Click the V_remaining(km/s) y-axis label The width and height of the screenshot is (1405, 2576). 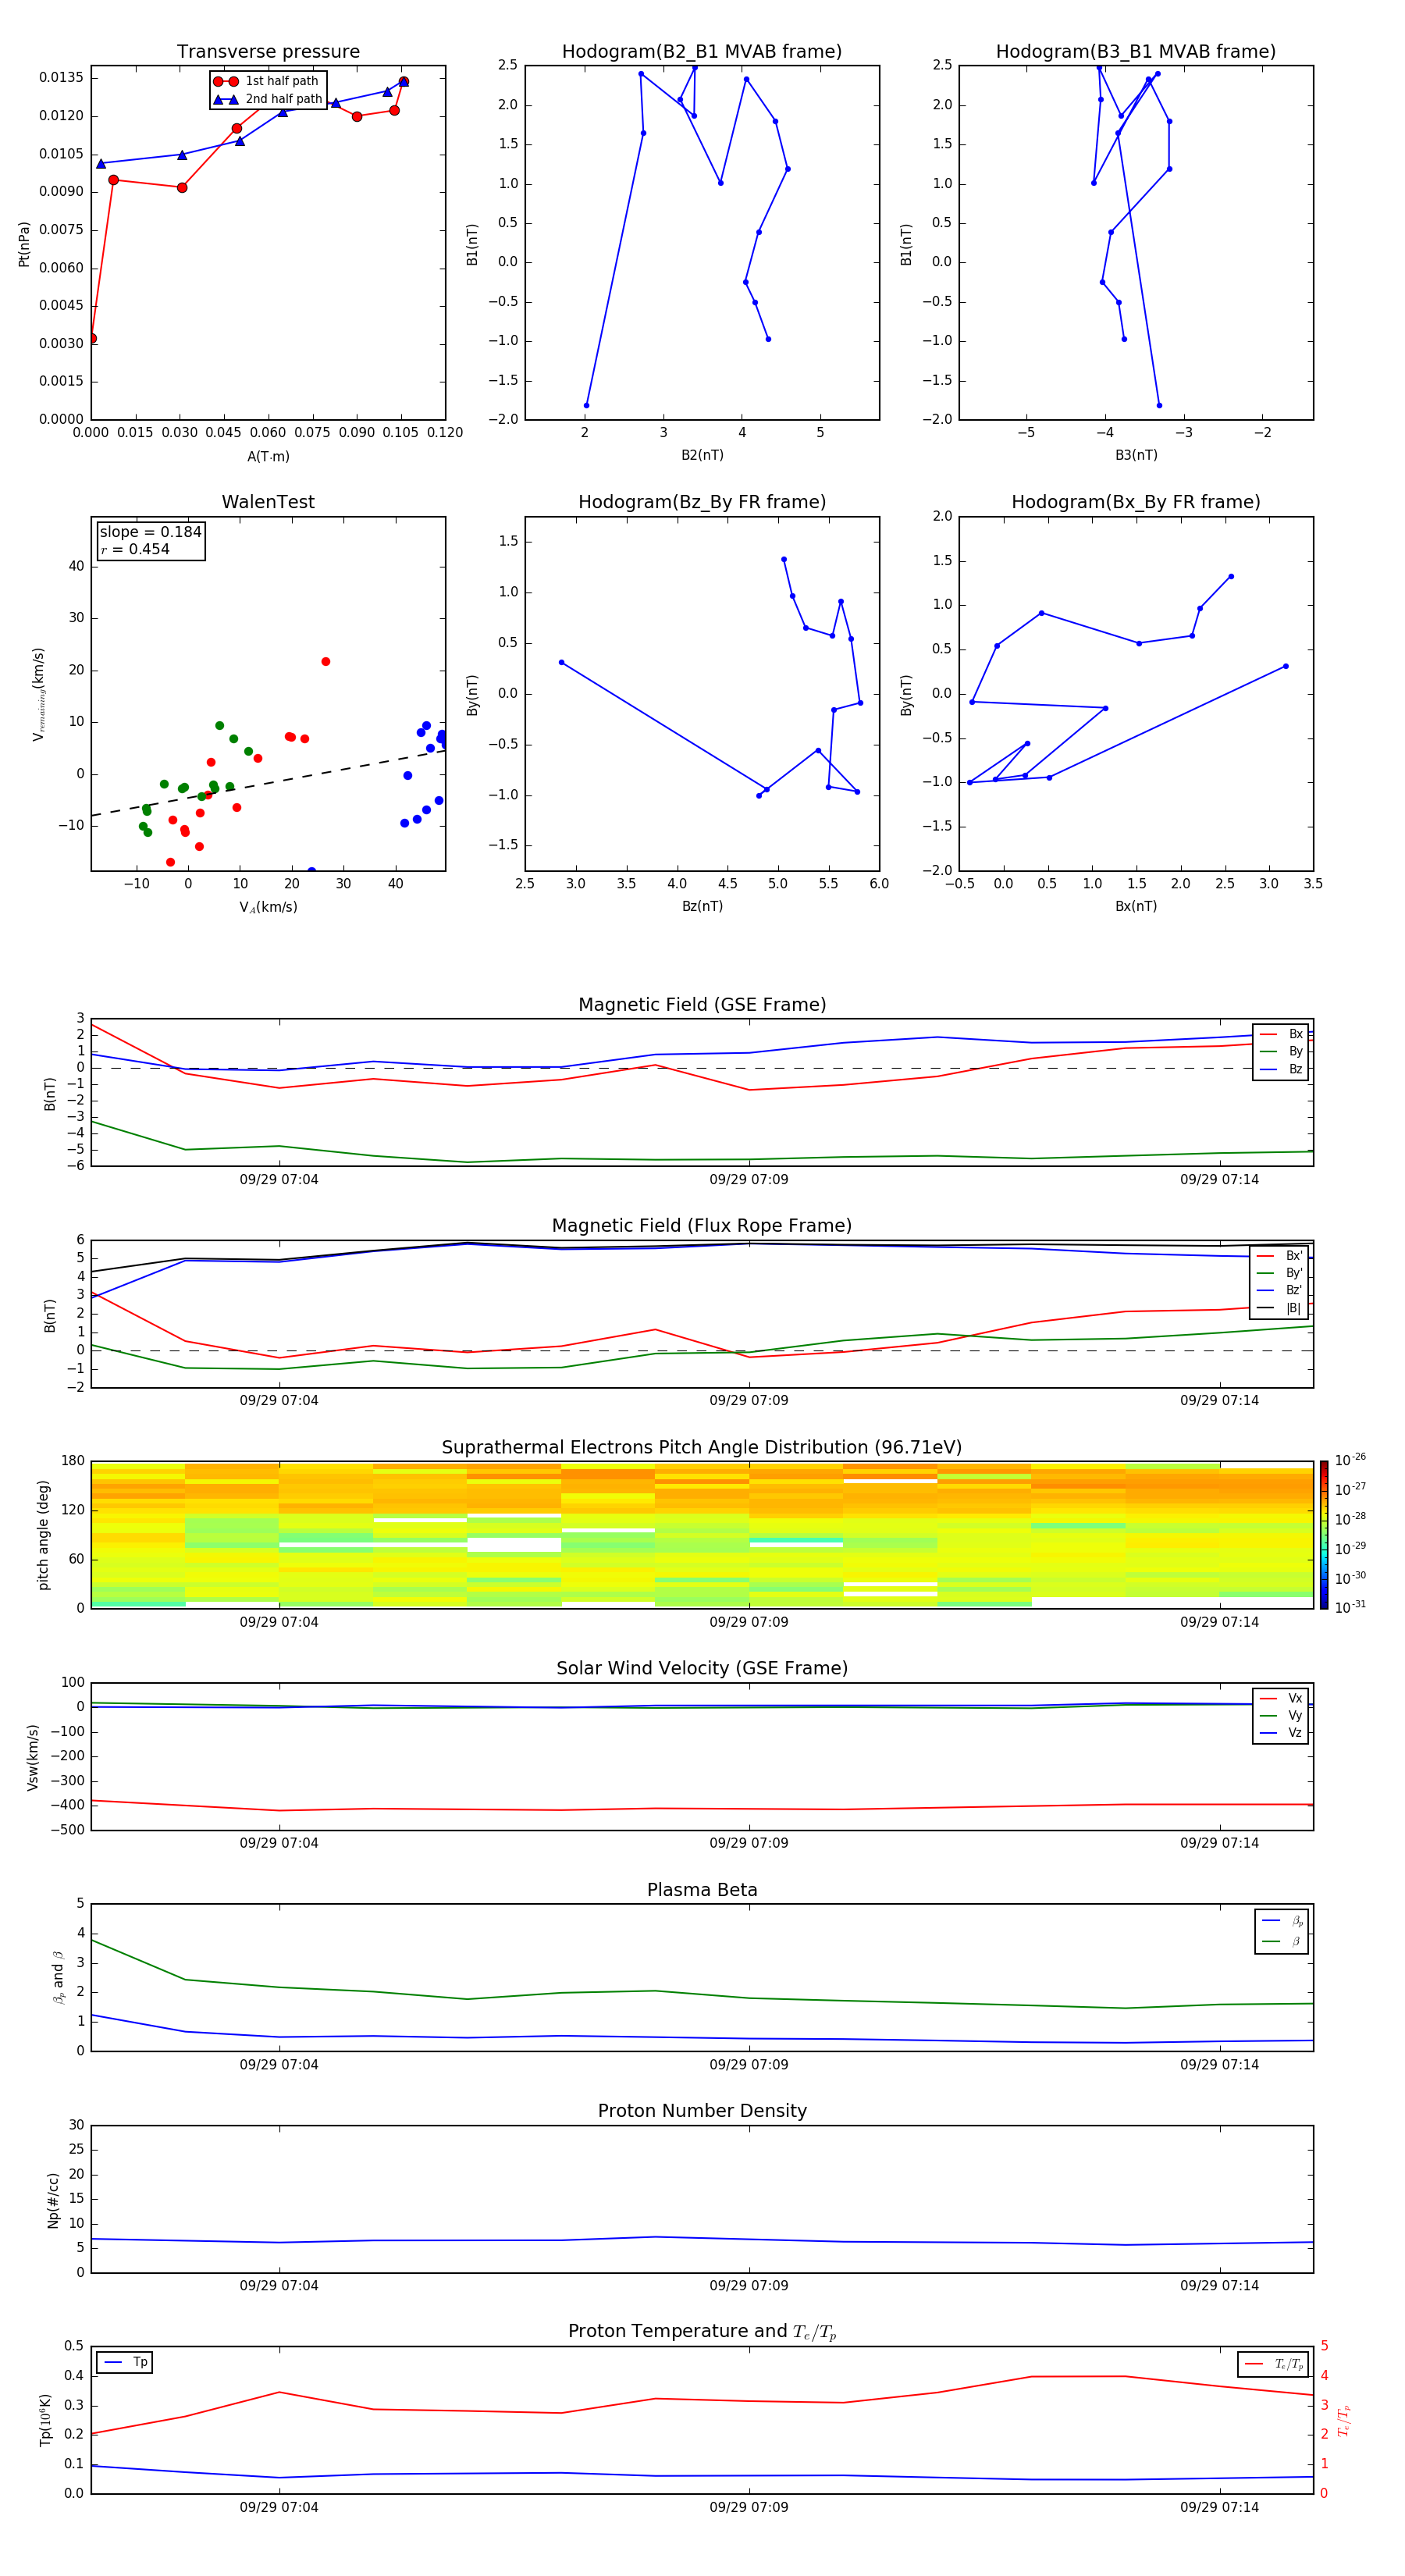click(39, 694)
